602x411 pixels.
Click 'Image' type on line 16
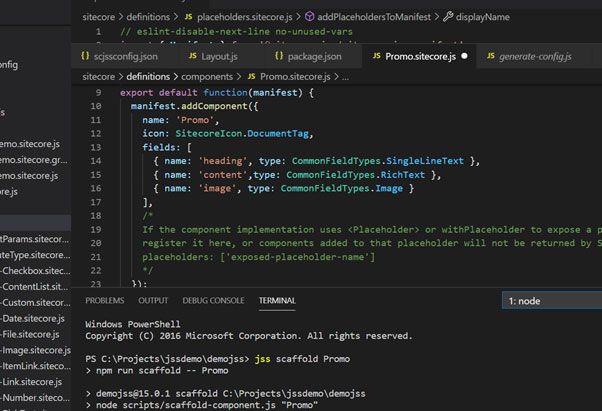pyautogui.click(x=389, y=188)
